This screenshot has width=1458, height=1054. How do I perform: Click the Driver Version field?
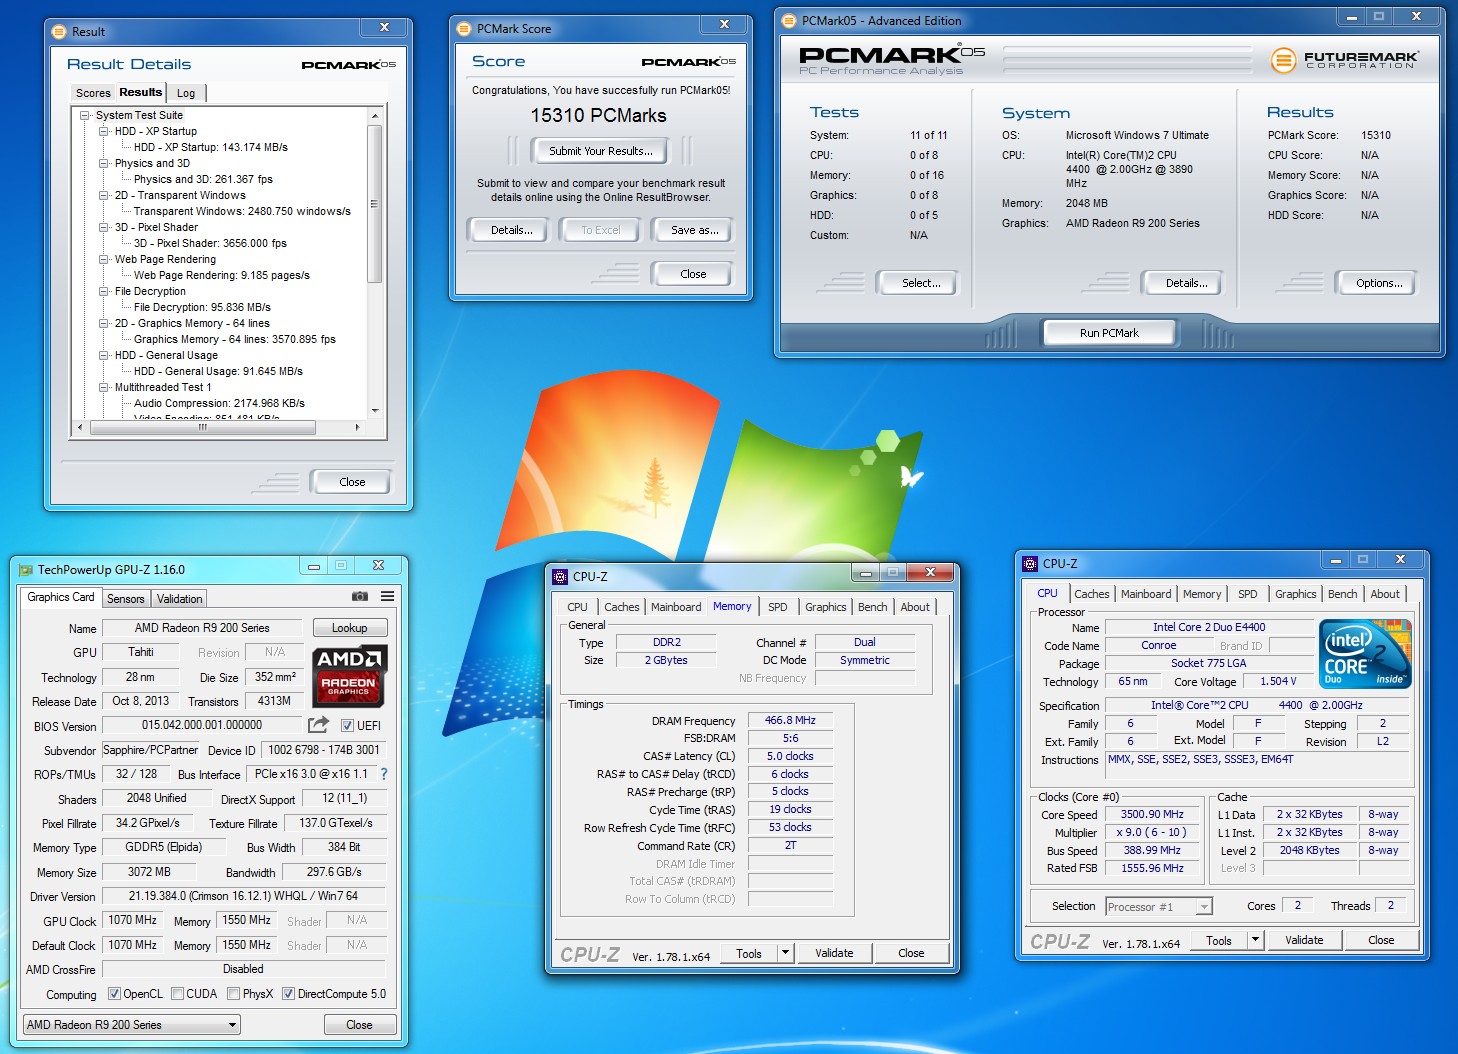[243, 896]
